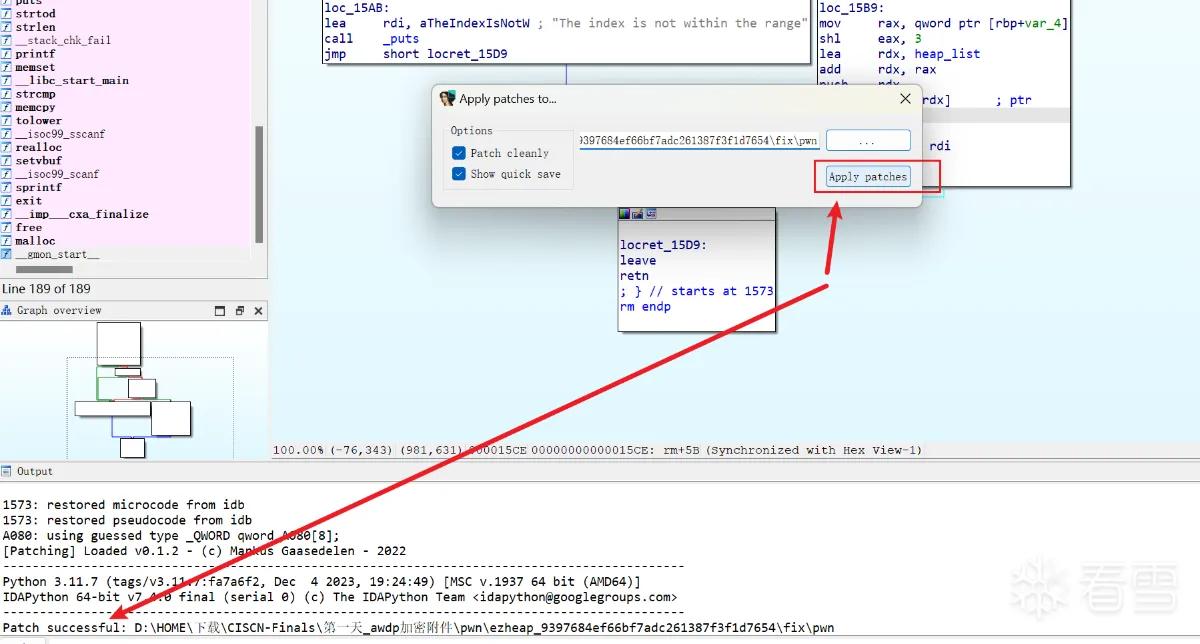
Task: Close the Apply patches to dialog
Action: click(905, 99)
